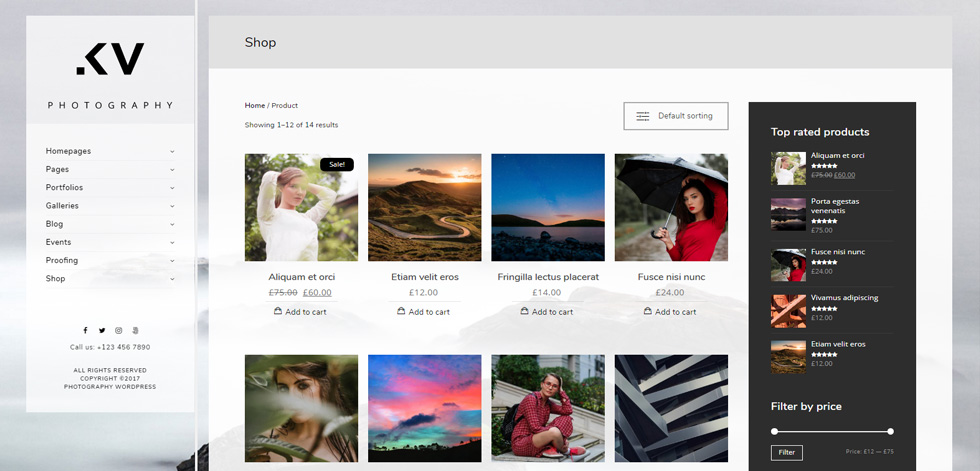This screenshot has width=980, height=471.
Task: Open woman in white sweater product image
Action: pyautogui.click(x=301, y=207)
